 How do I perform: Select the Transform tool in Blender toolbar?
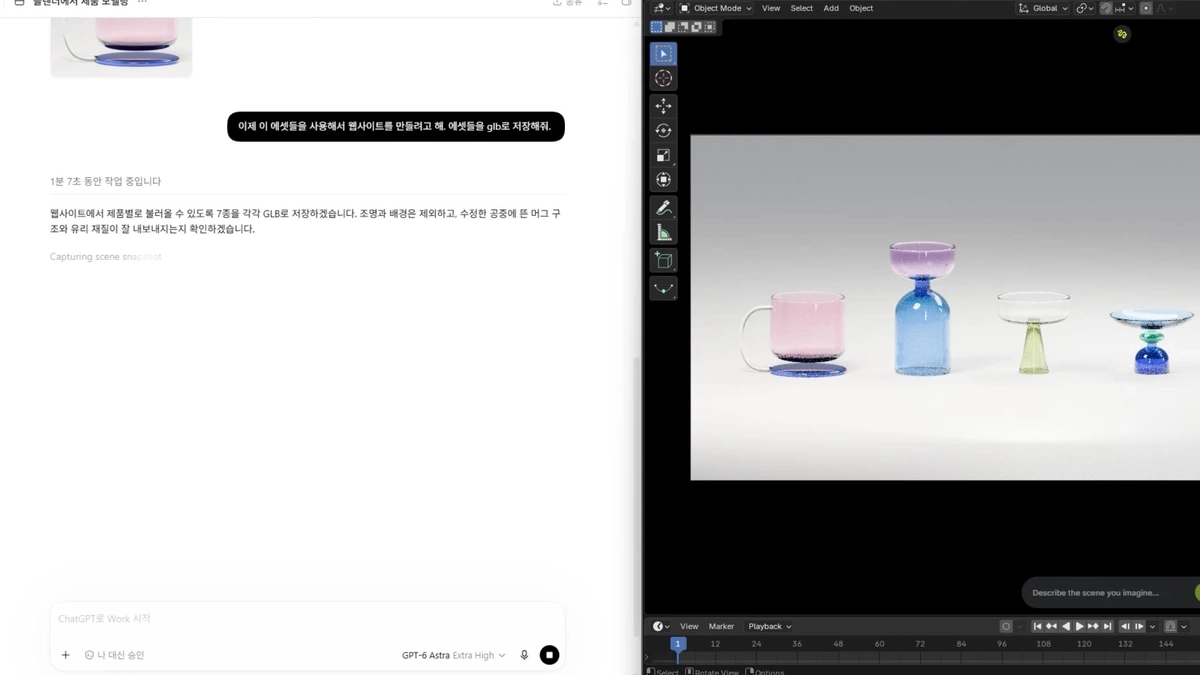pos(663,180)
